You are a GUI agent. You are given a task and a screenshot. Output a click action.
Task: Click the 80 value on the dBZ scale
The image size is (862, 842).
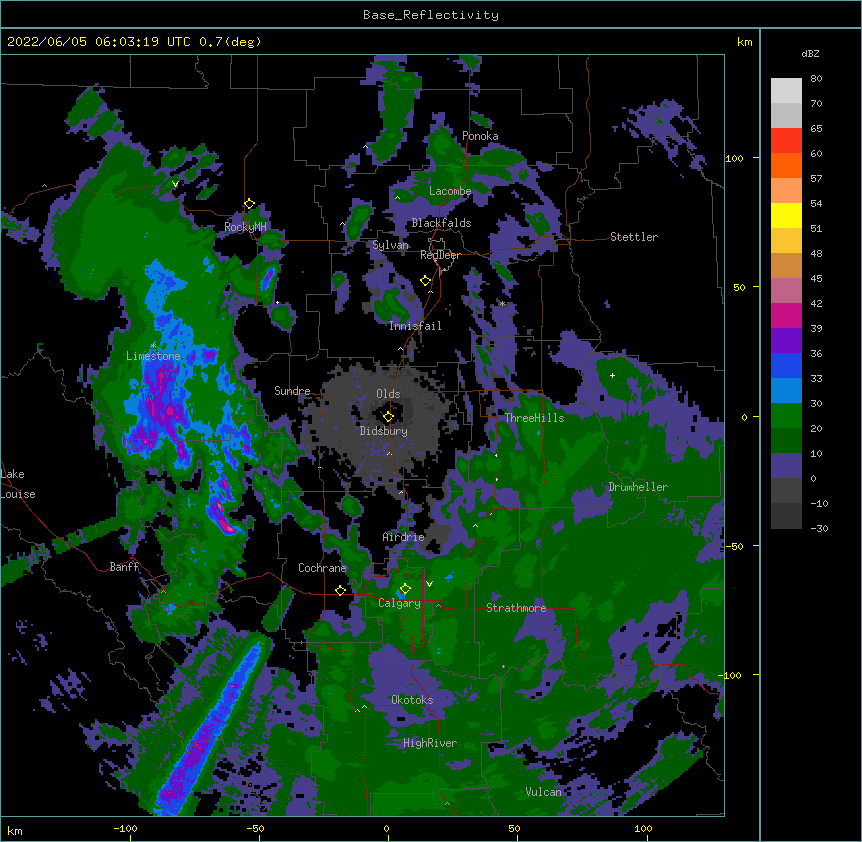[816, 79]
